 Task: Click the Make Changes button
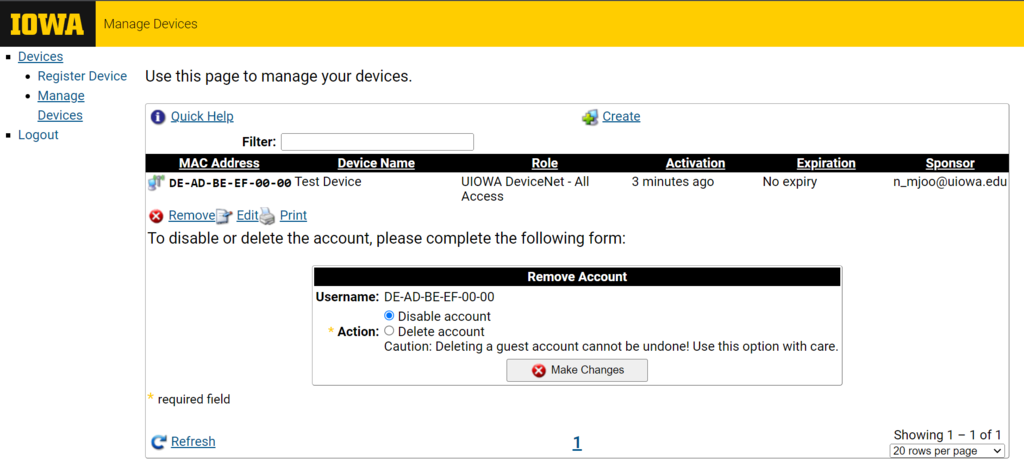click(x=577, y=370)
